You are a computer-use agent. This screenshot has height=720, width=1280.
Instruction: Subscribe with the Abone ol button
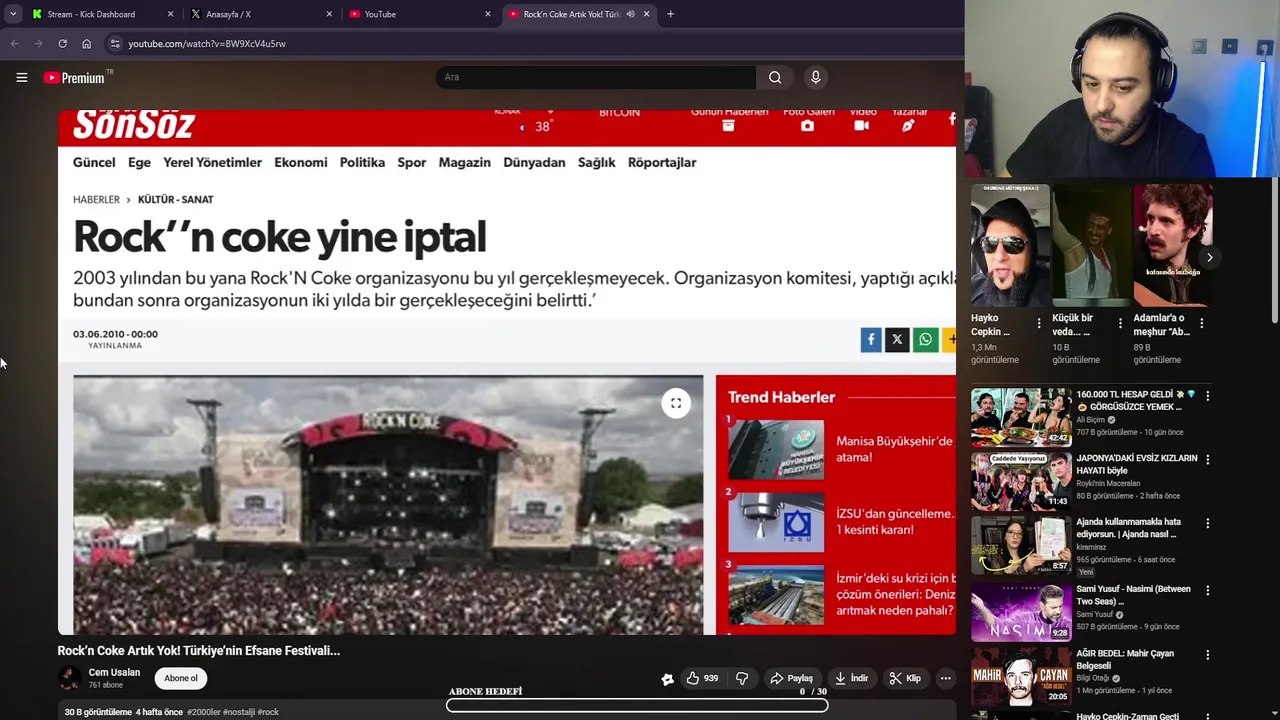[x=181, y=678]
